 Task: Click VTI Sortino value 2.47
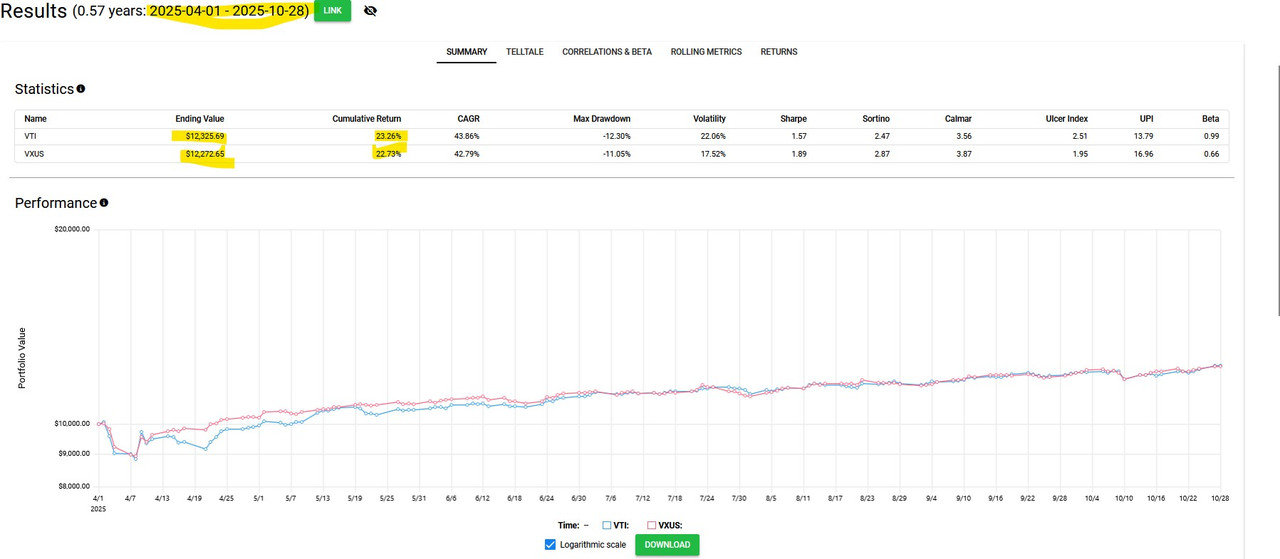pos(881,136)
